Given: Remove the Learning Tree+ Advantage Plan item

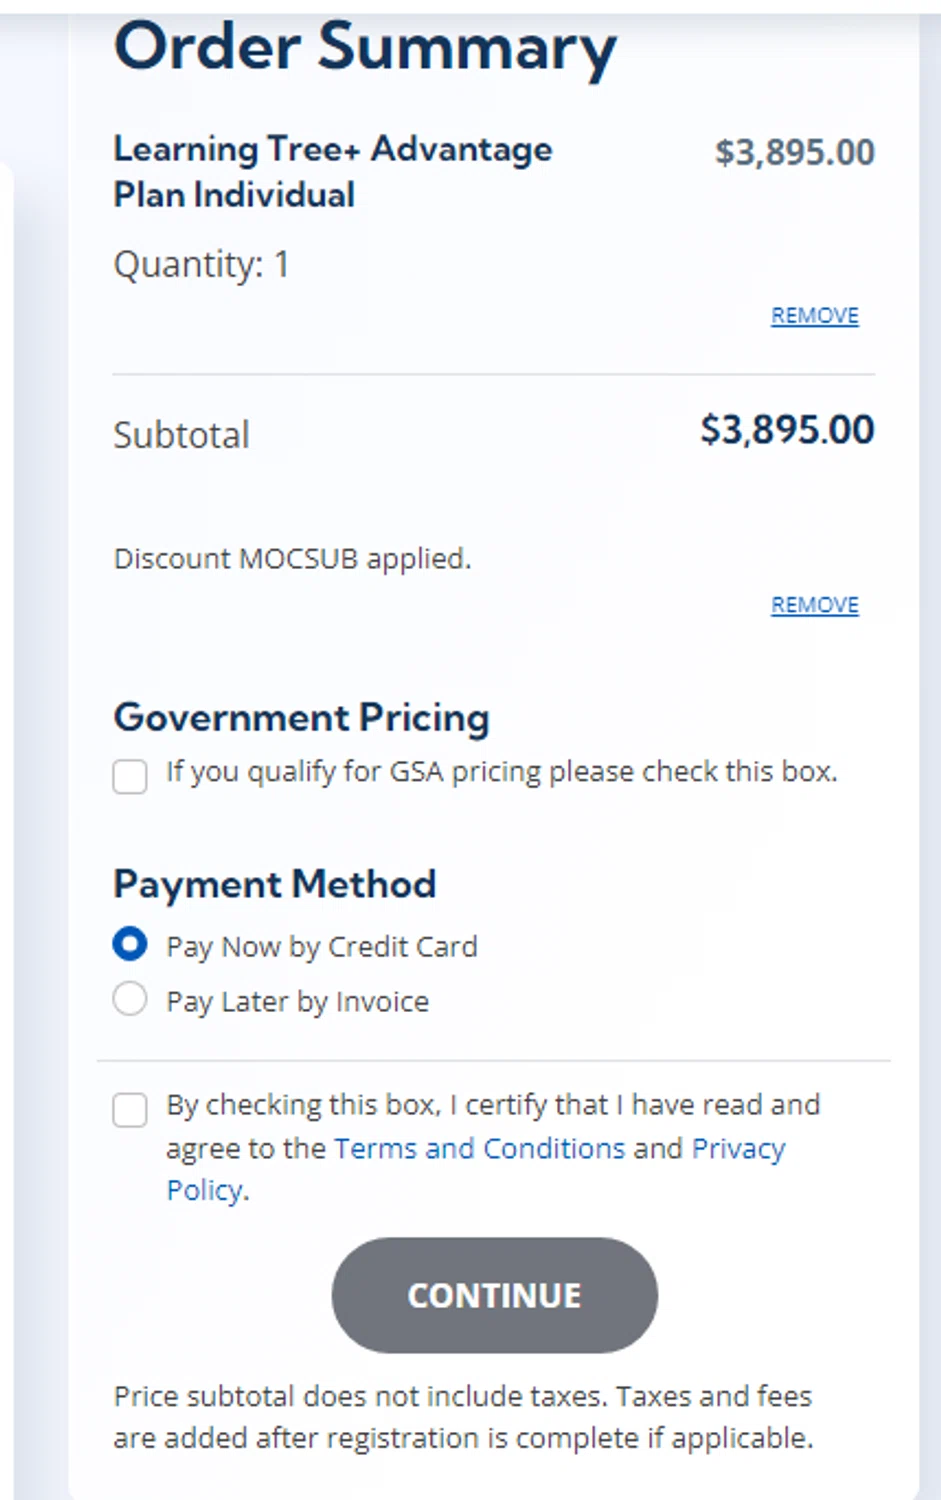Looking at the screenshot, I should pyautogui.click(x=814, y=316).
